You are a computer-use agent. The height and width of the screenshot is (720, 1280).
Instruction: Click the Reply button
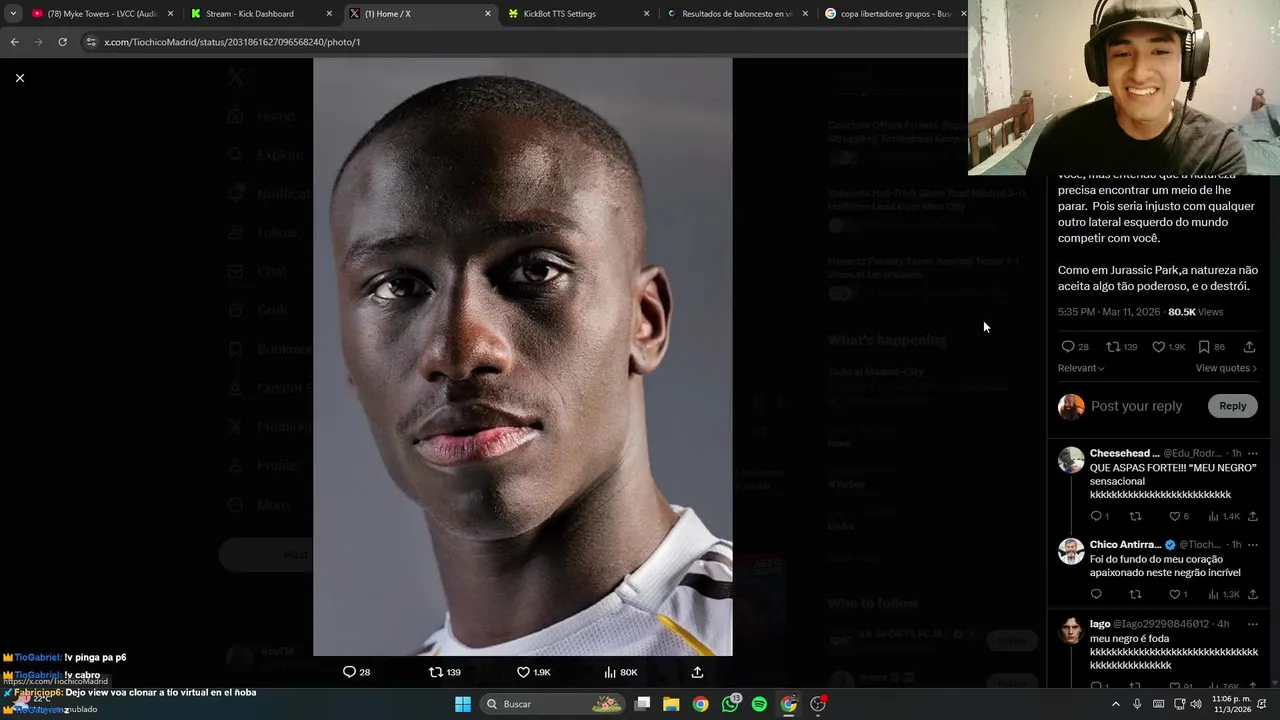[x=1232, y=406]
